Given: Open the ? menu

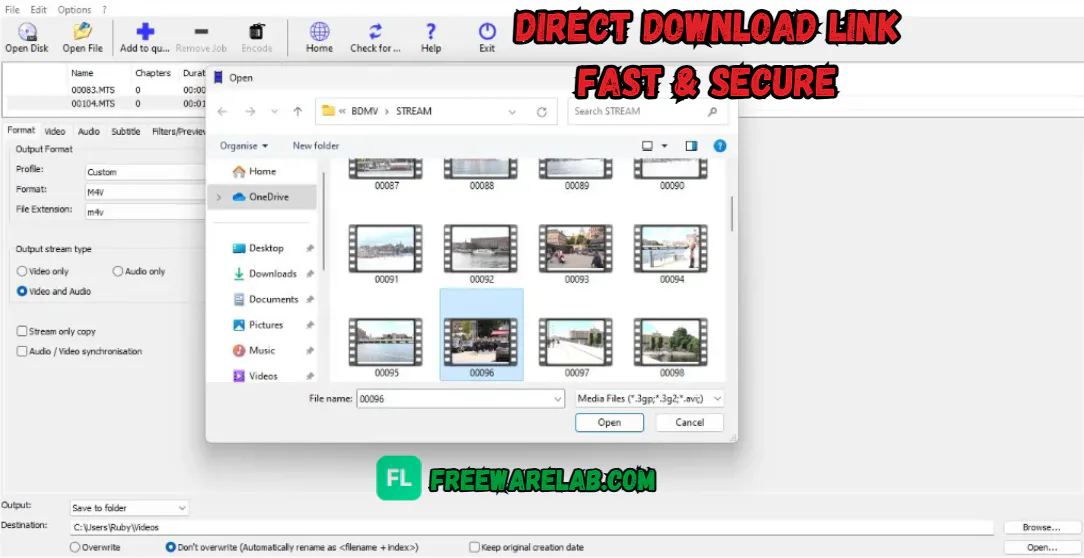Looking at the screenshot, I should tap(104, 10).
